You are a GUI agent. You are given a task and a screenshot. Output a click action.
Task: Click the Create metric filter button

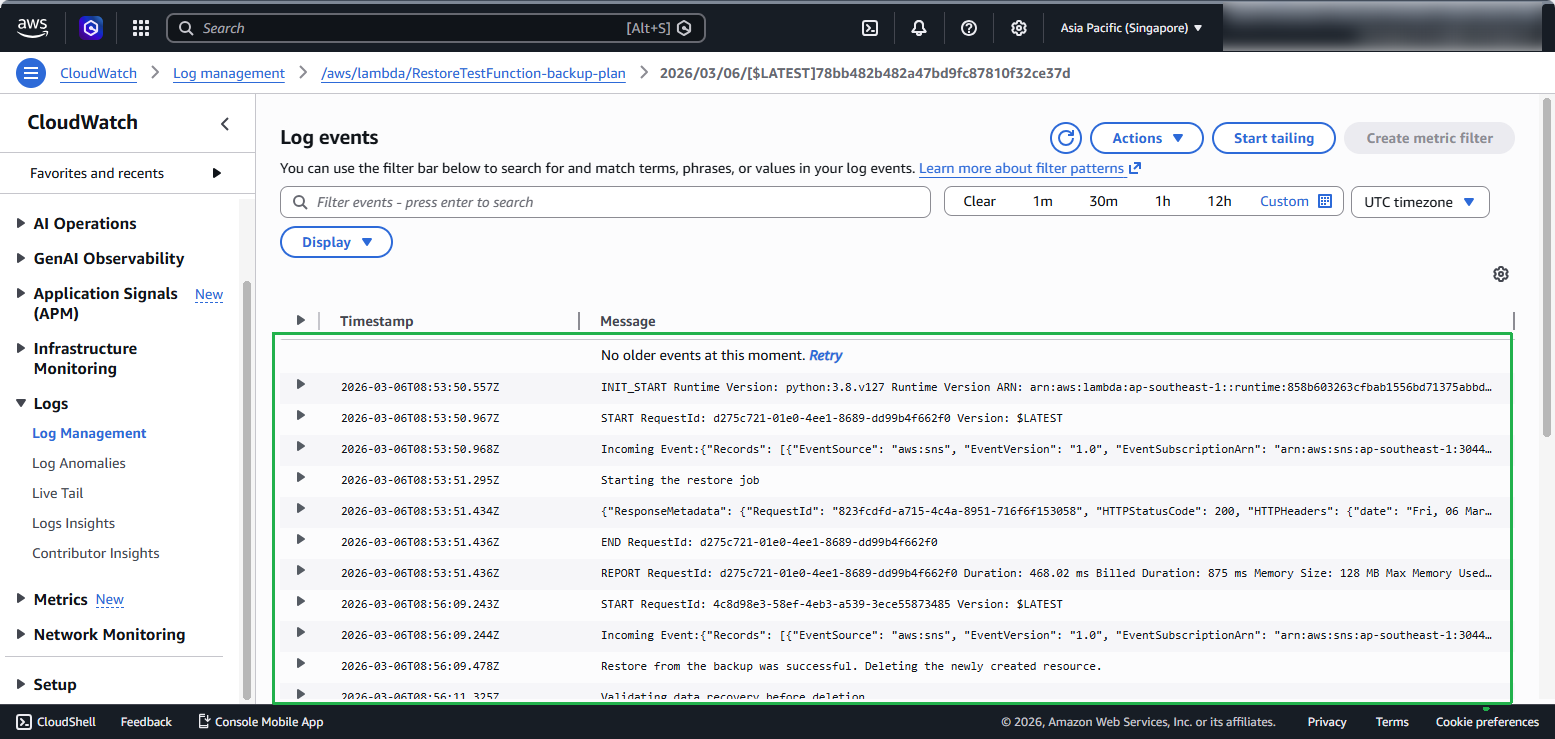pyautogui.click(x=1429, y=138)
